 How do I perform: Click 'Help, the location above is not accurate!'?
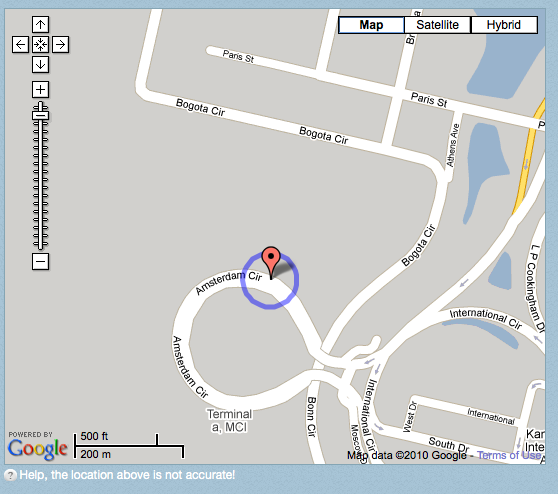(127, 475)
